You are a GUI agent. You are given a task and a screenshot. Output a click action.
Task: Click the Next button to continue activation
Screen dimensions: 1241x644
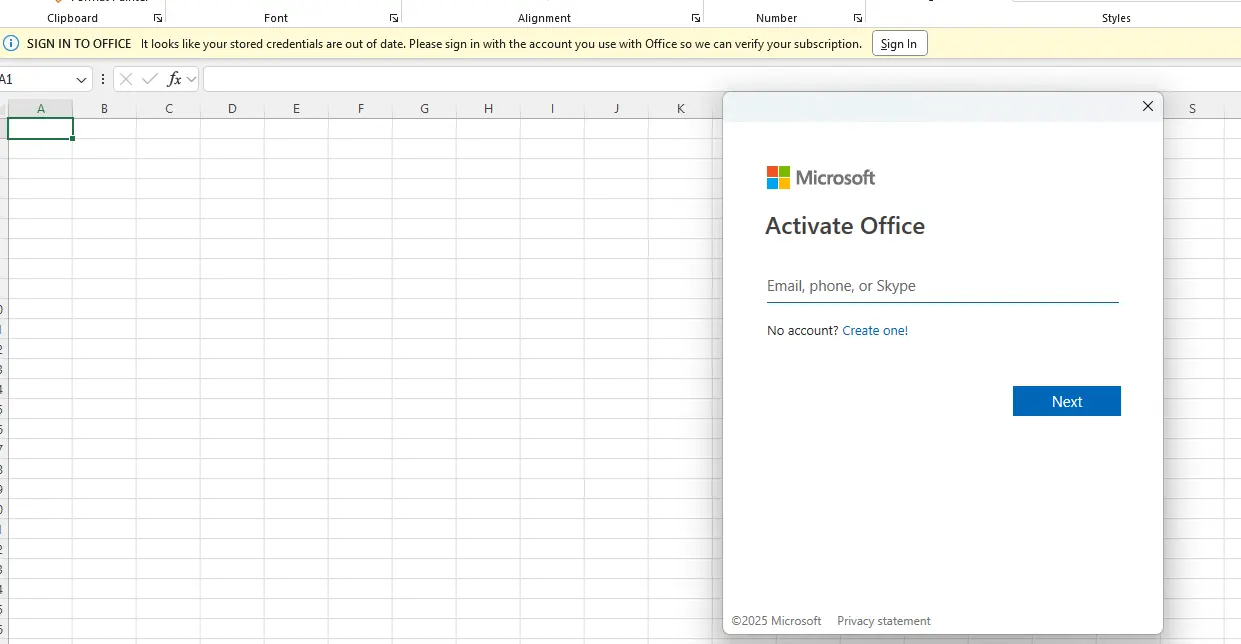click(1067, 401)
